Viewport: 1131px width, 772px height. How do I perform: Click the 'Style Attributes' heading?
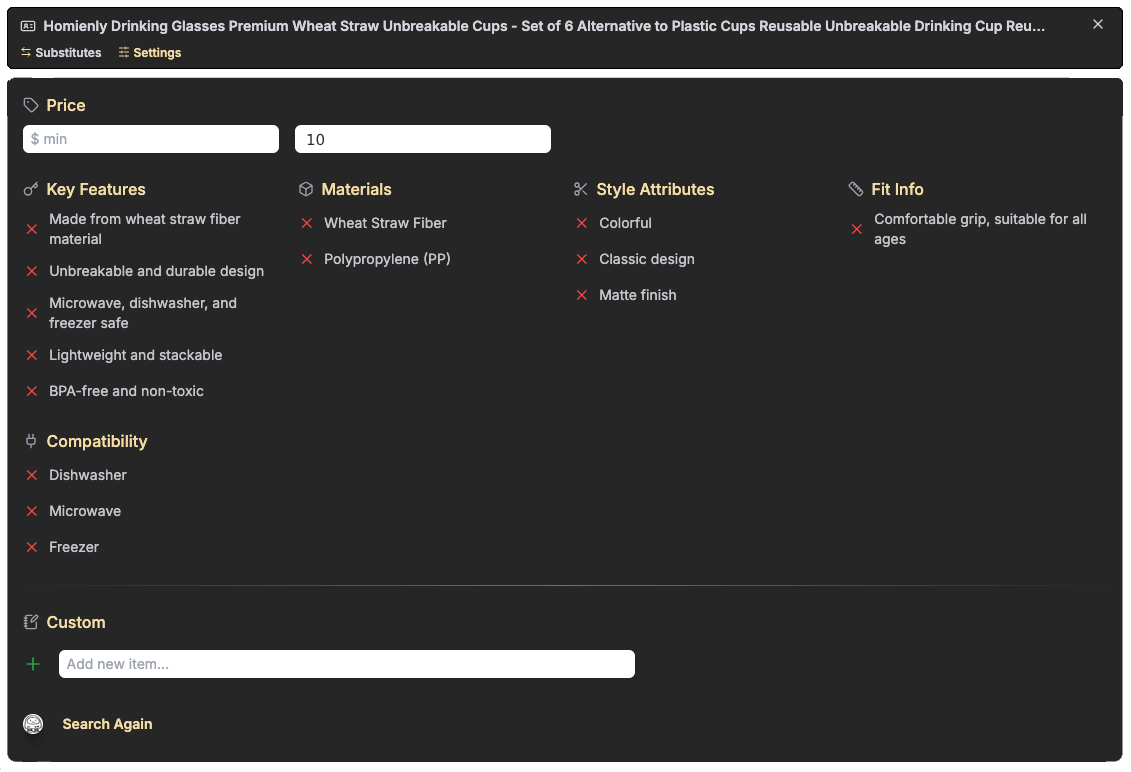[x=655, y=190]
